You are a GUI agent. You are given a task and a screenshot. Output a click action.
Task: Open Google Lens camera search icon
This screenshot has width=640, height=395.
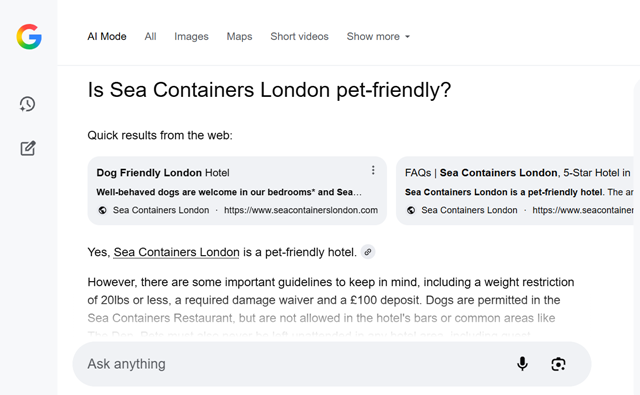(x=558, y=364)
